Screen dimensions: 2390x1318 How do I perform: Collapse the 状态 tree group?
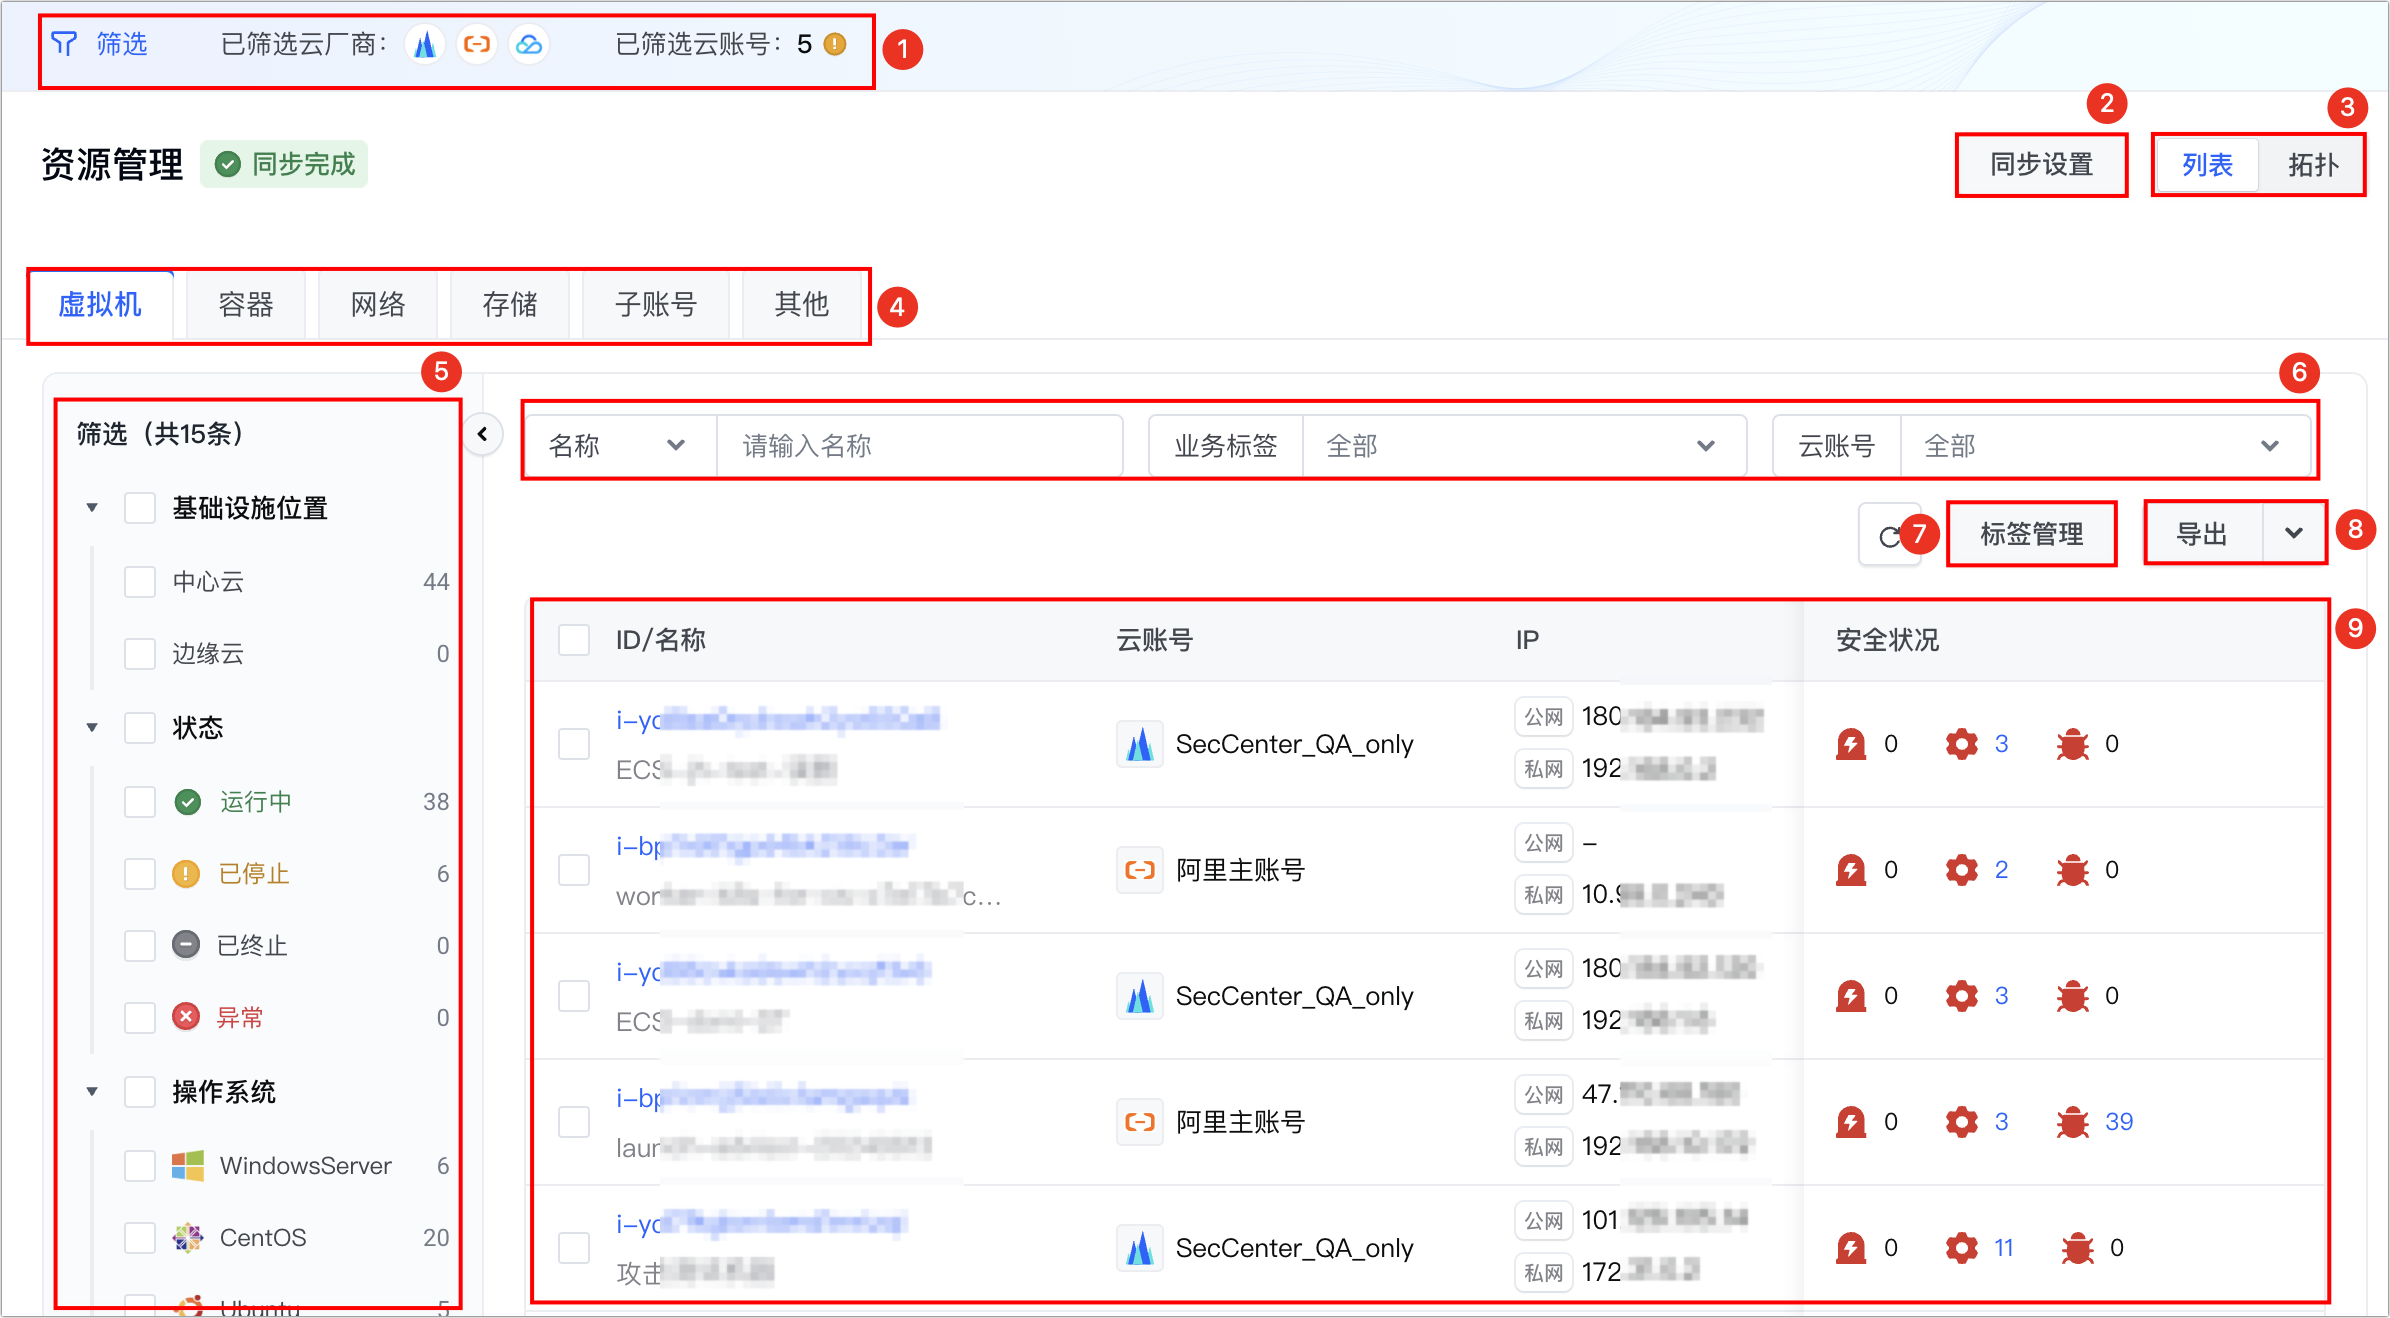92,728
